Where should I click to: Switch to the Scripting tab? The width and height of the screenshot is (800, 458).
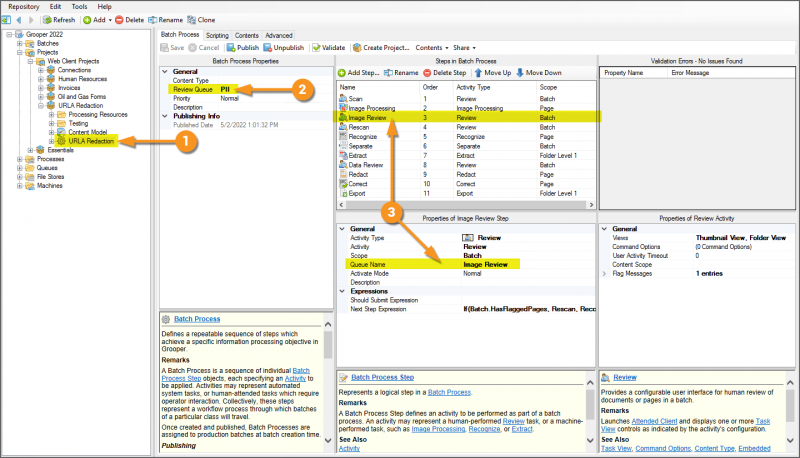coord(217,35)
